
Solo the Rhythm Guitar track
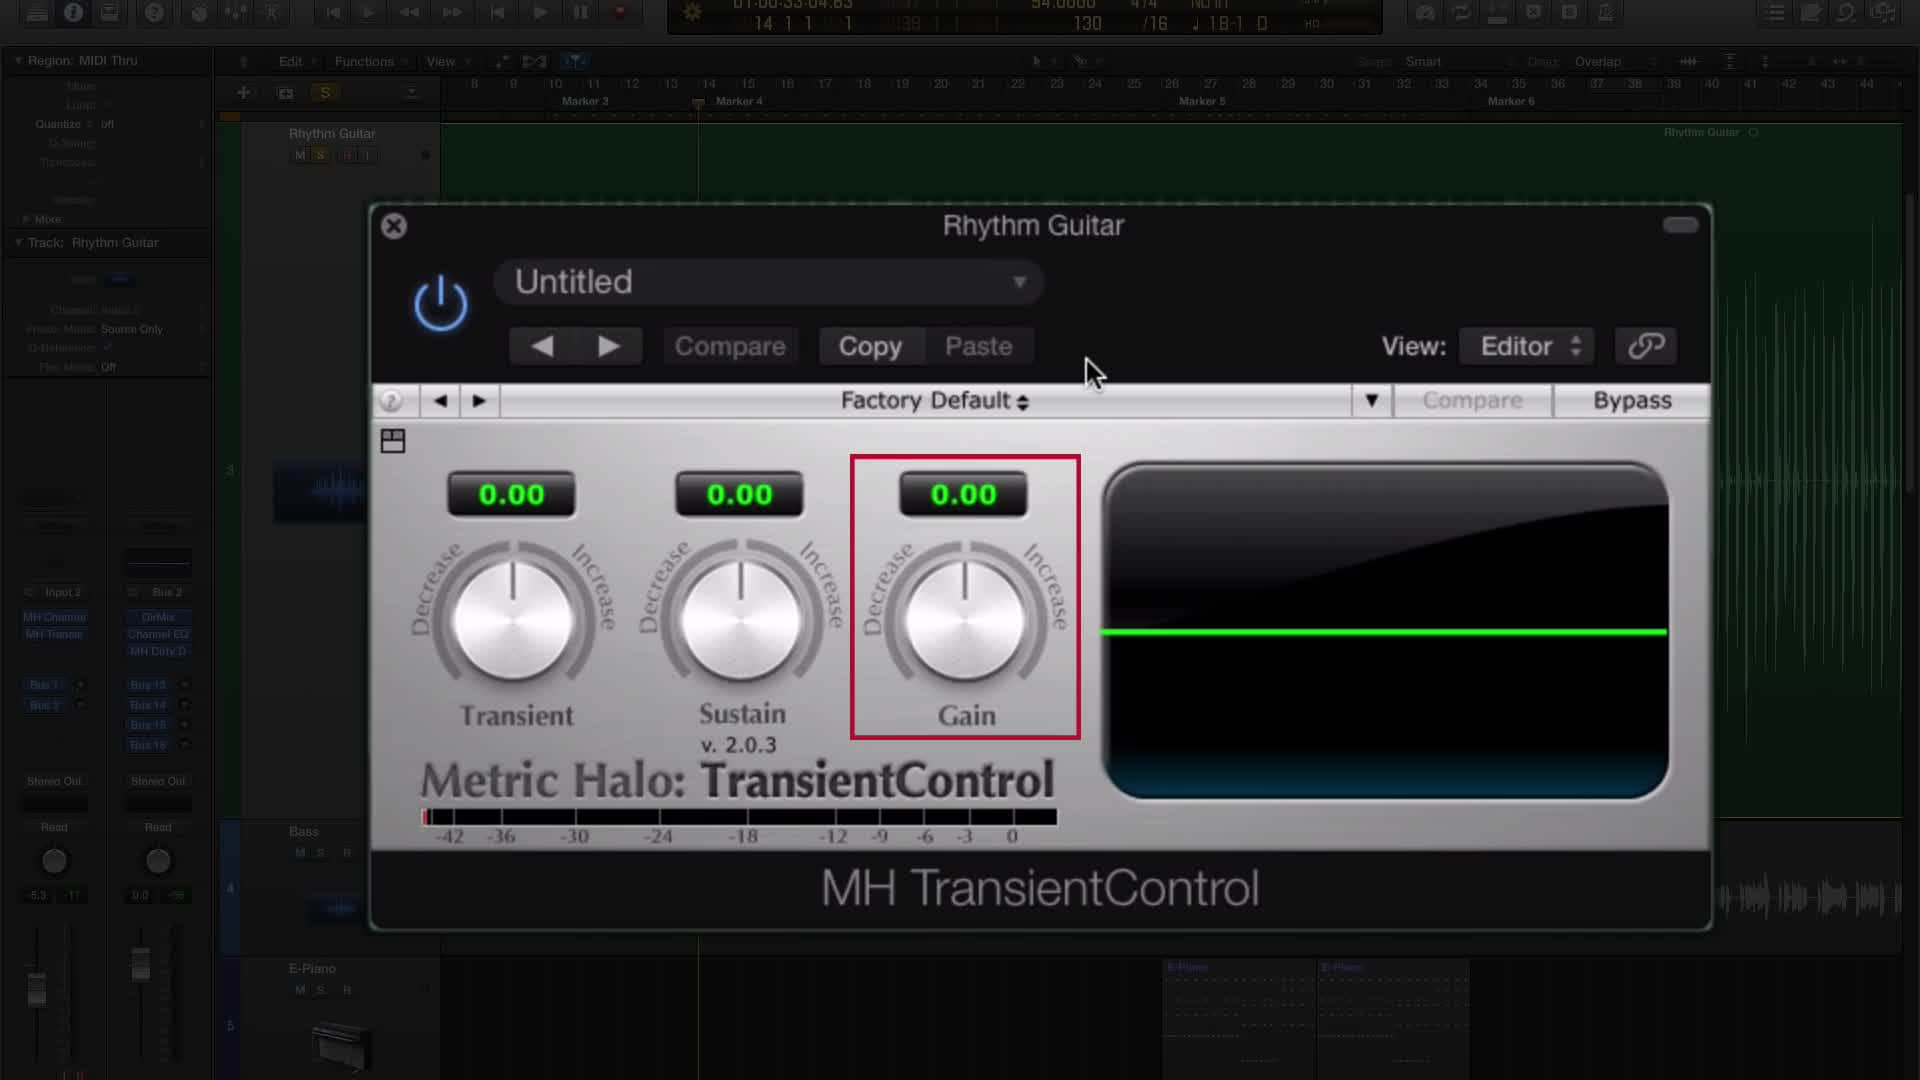click(321, 155)
